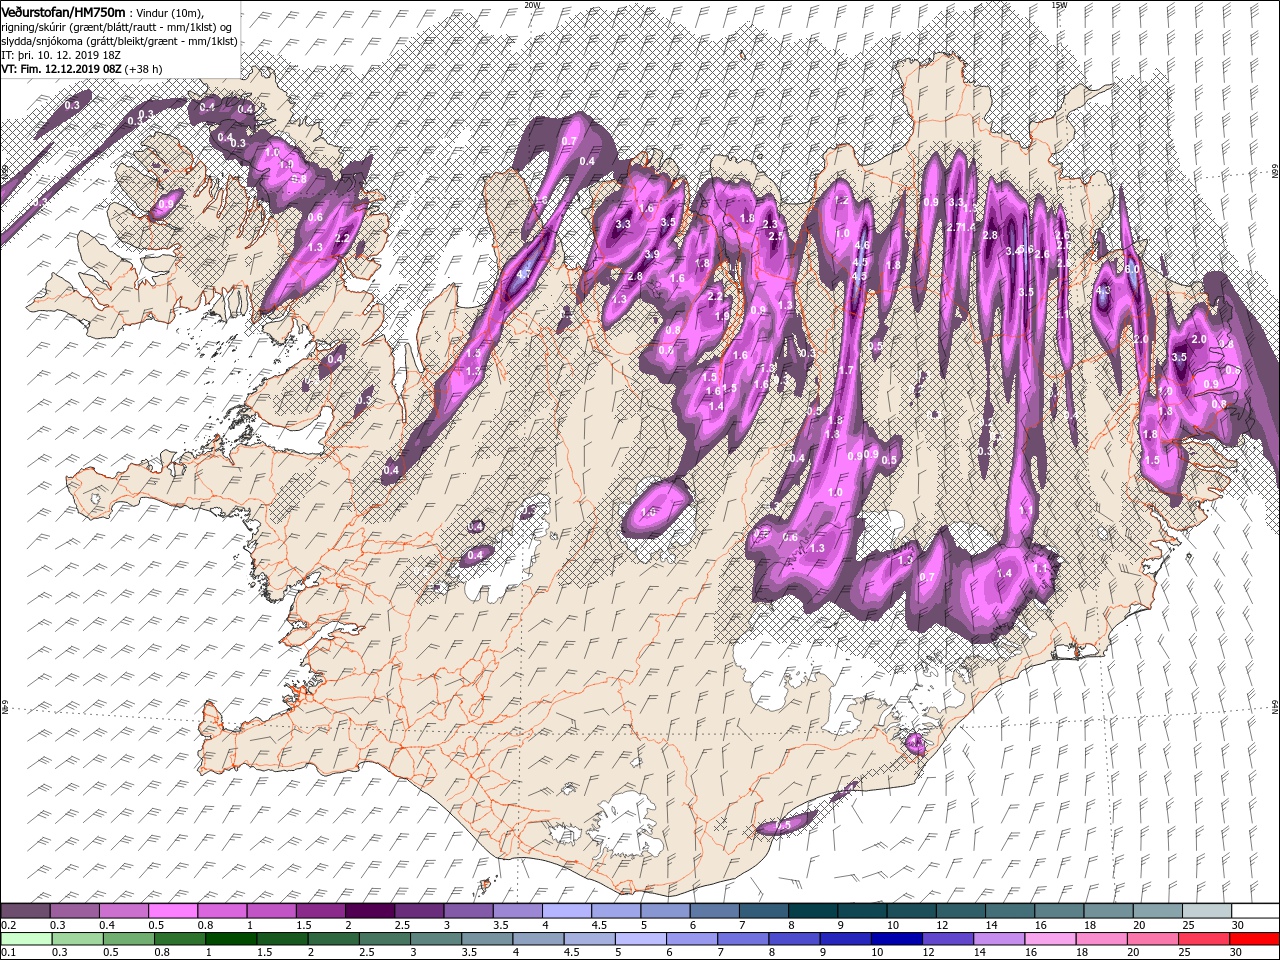Click the '(+38 h)' forecast offset text
Image resolution: width=1280 pixels, height=960 pixels.
(x=143, y=69)
